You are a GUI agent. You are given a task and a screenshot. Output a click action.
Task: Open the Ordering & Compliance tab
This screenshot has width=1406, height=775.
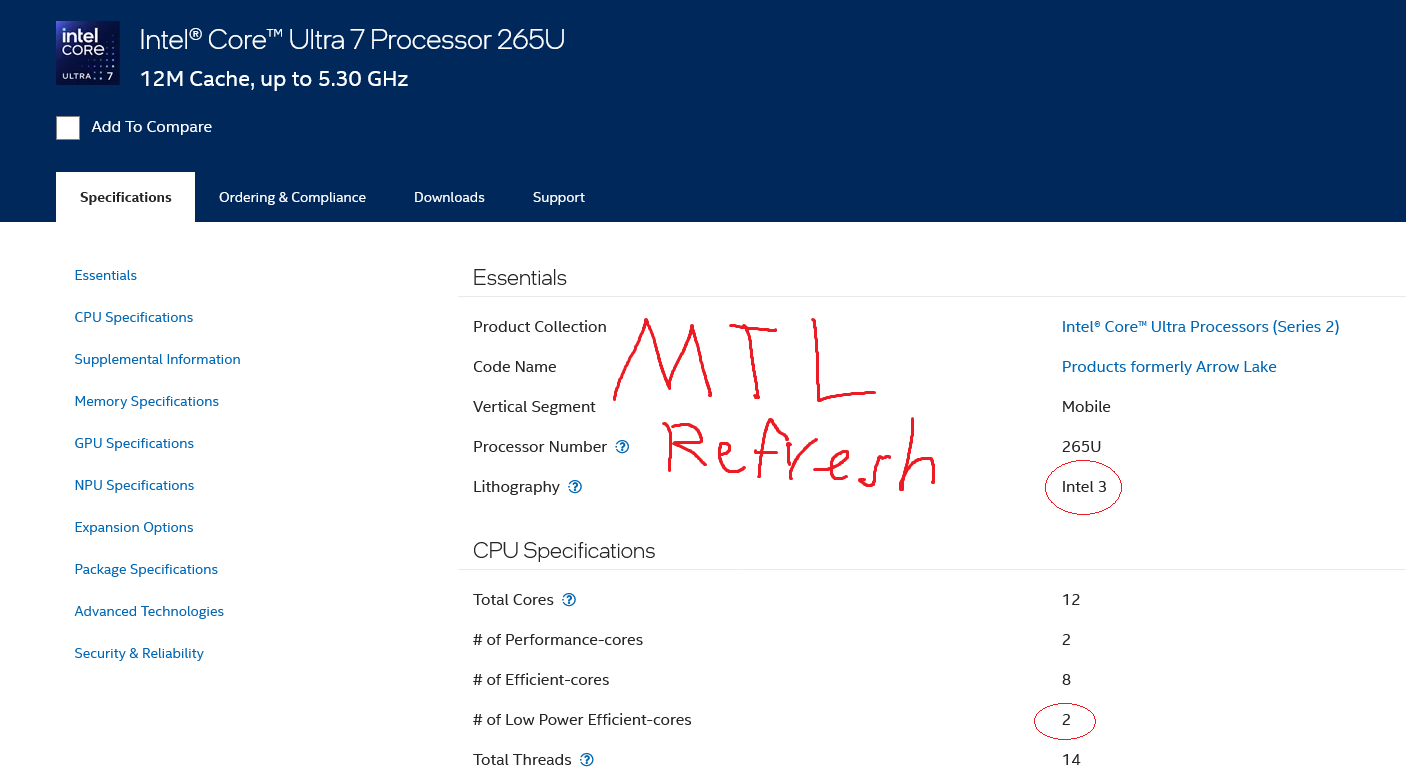pos(292,197)
